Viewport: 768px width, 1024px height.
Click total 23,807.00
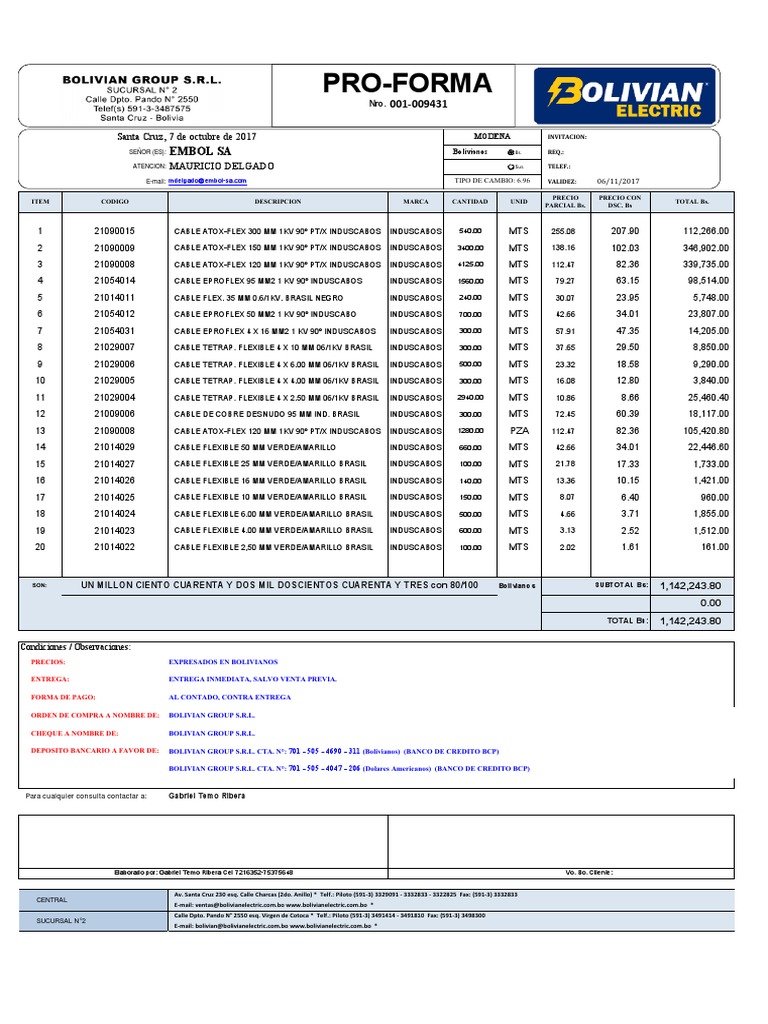[709, 314]
